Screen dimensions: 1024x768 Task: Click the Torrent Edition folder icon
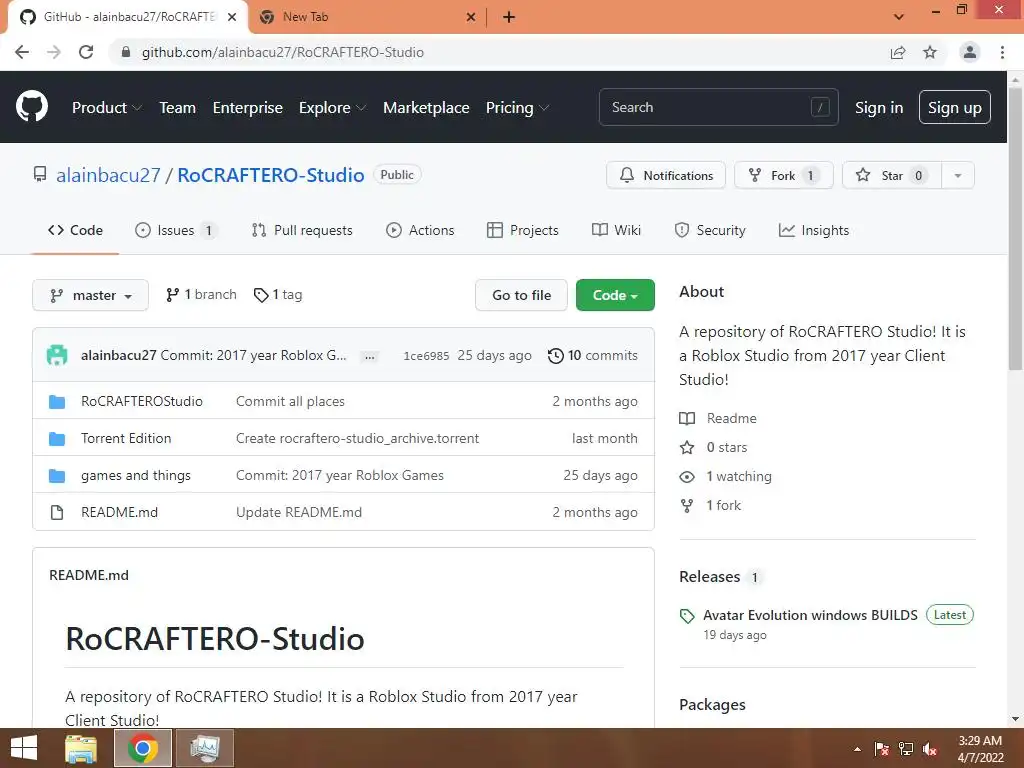tap(57, 439)
